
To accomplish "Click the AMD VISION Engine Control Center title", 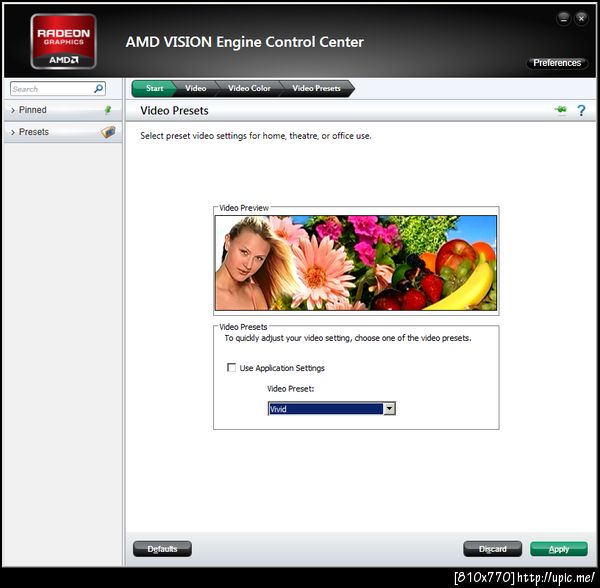I will pos(245,42).
